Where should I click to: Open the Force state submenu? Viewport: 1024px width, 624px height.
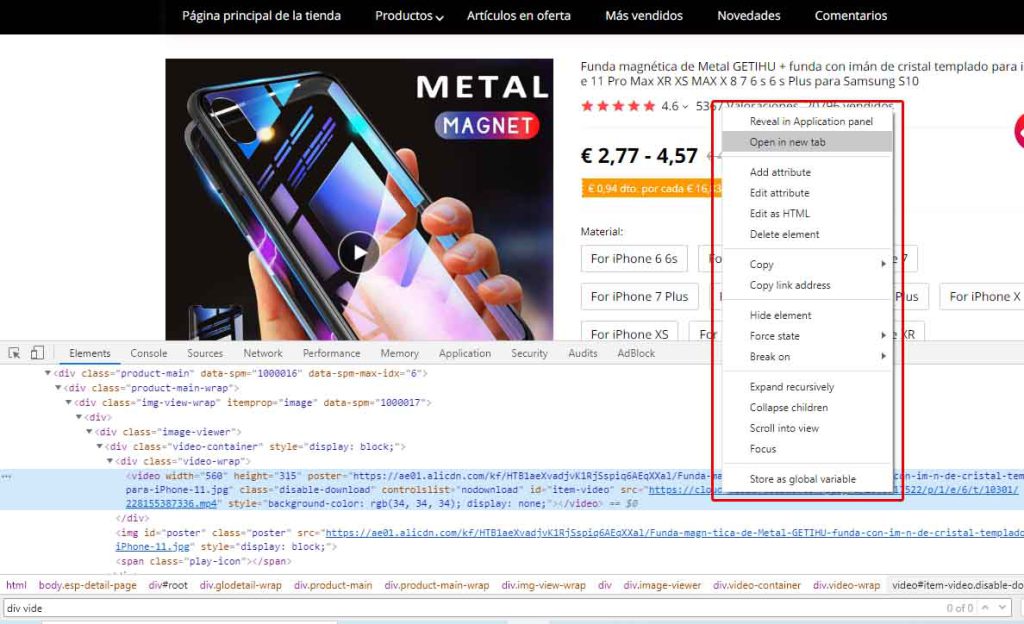(807, 336)
